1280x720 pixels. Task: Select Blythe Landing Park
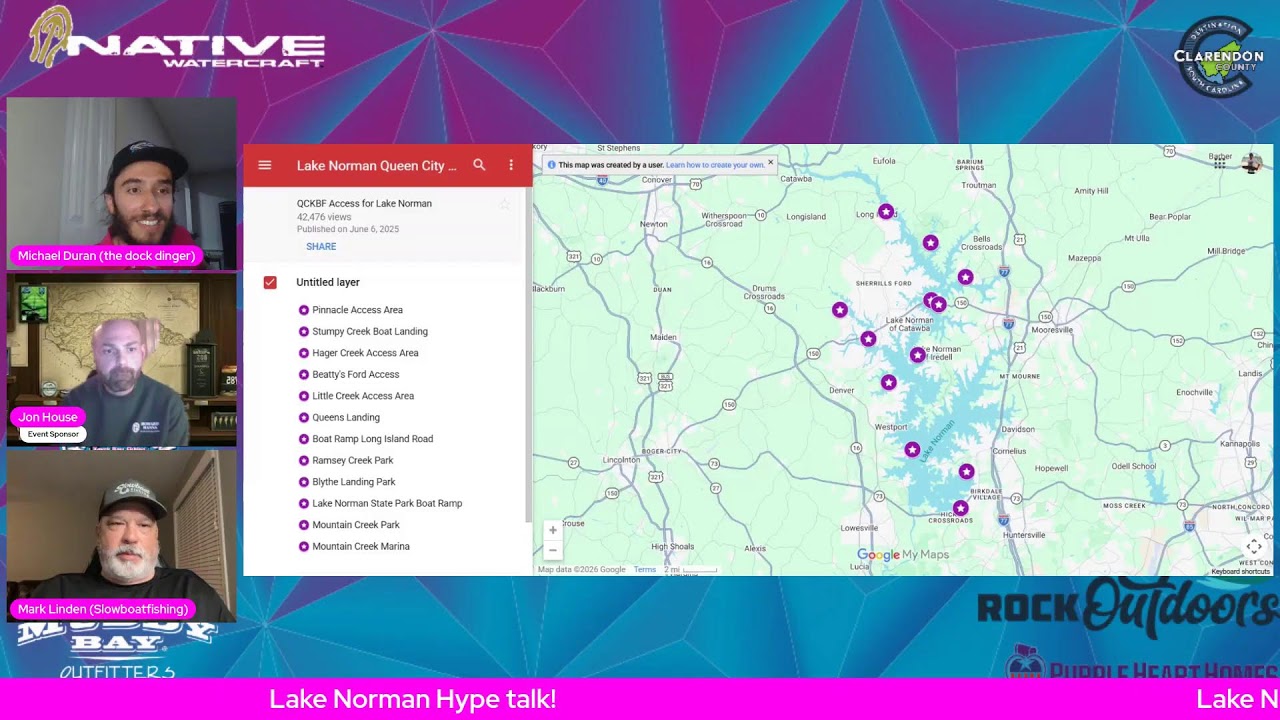point(354,482)
